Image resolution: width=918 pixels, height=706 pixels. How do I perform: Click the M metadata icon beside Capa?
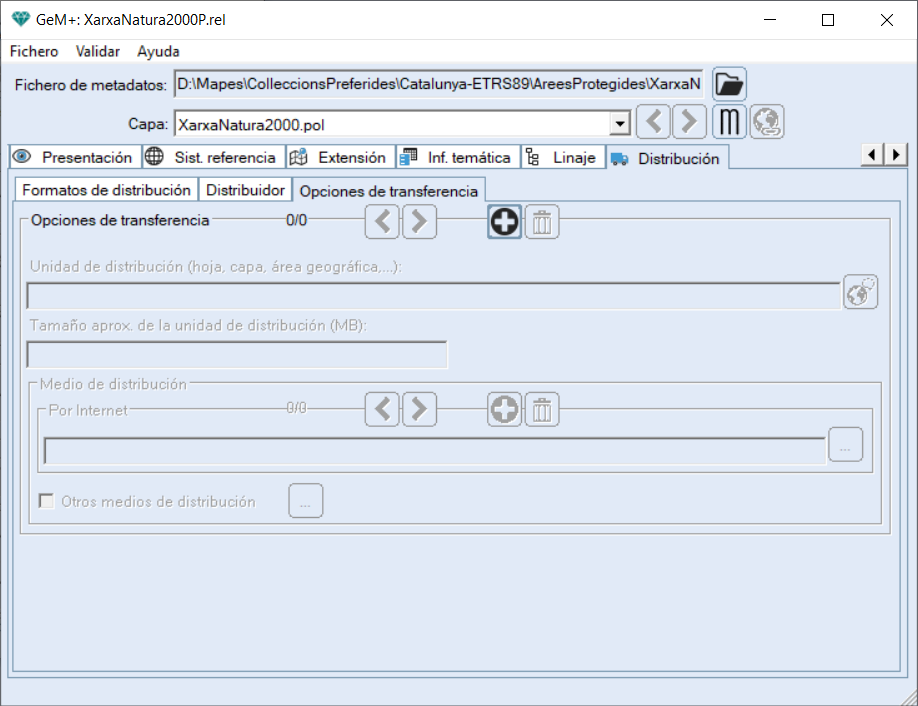(x=730, y=123)
